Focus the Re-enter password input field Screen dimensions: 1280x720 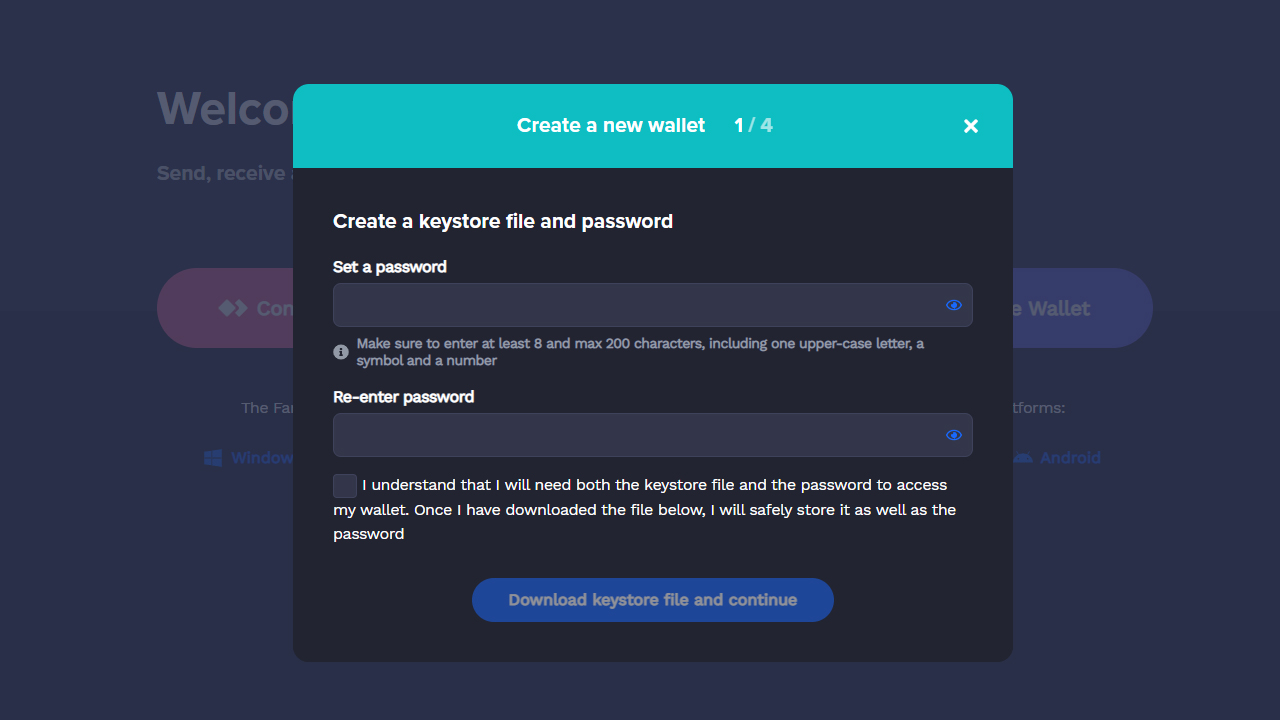coord(653,435)
